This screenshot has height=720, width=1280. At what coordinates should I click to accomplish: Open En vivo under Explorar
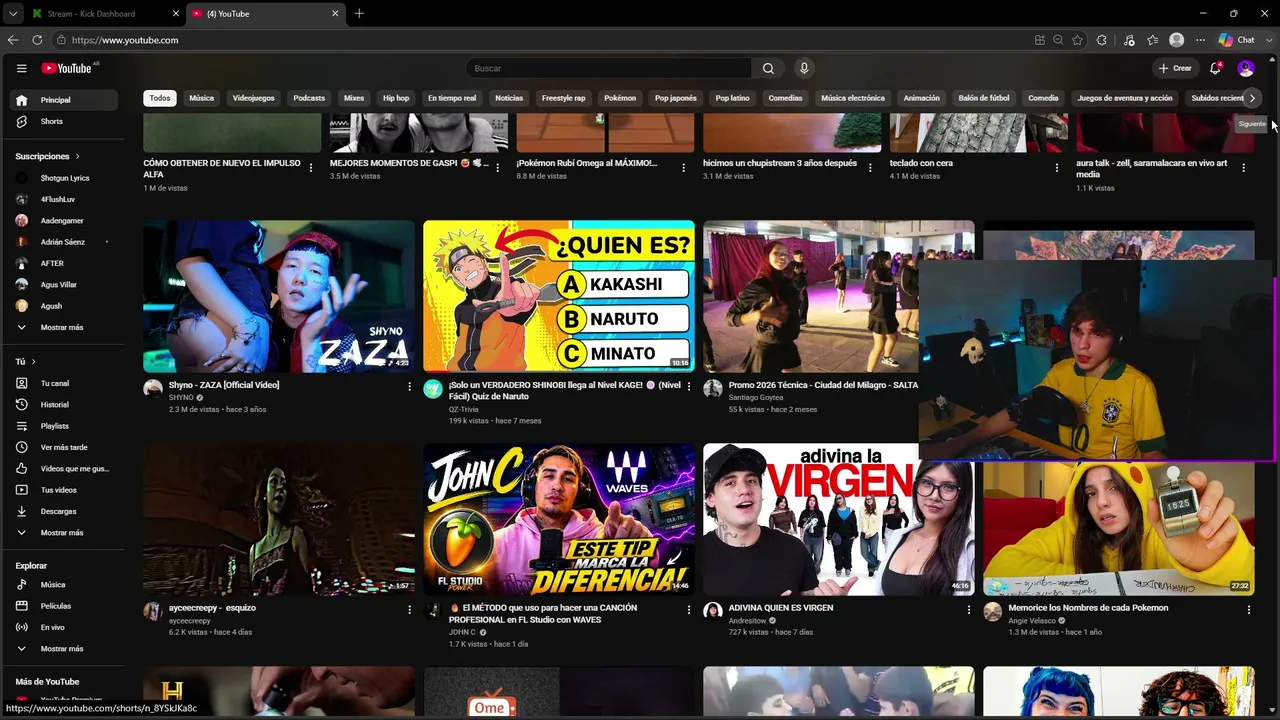click(x=64, y=627)
